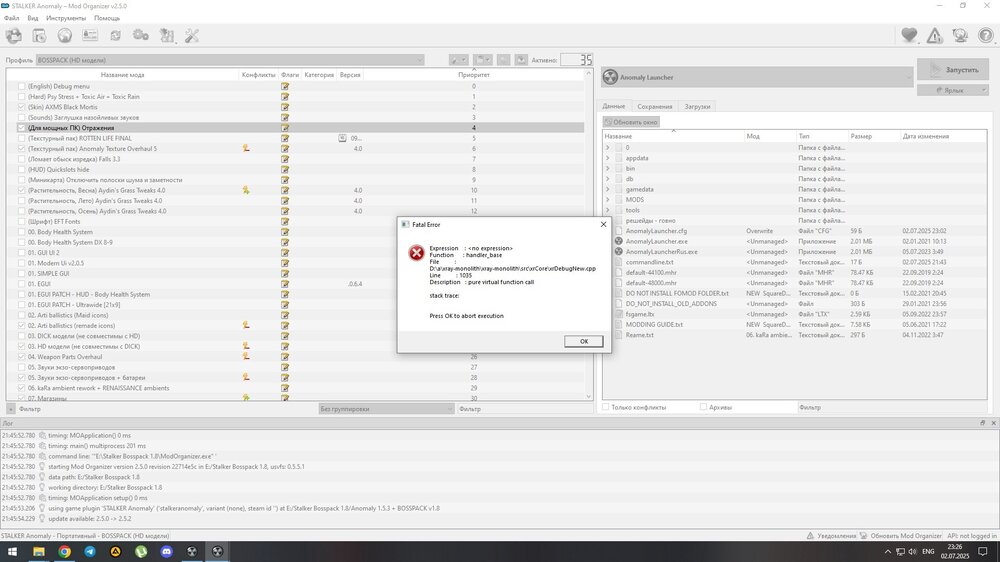This screenshot has width=1000, height=562.
Task: Click the Запустить run button
Action: [x=953, y=70]
